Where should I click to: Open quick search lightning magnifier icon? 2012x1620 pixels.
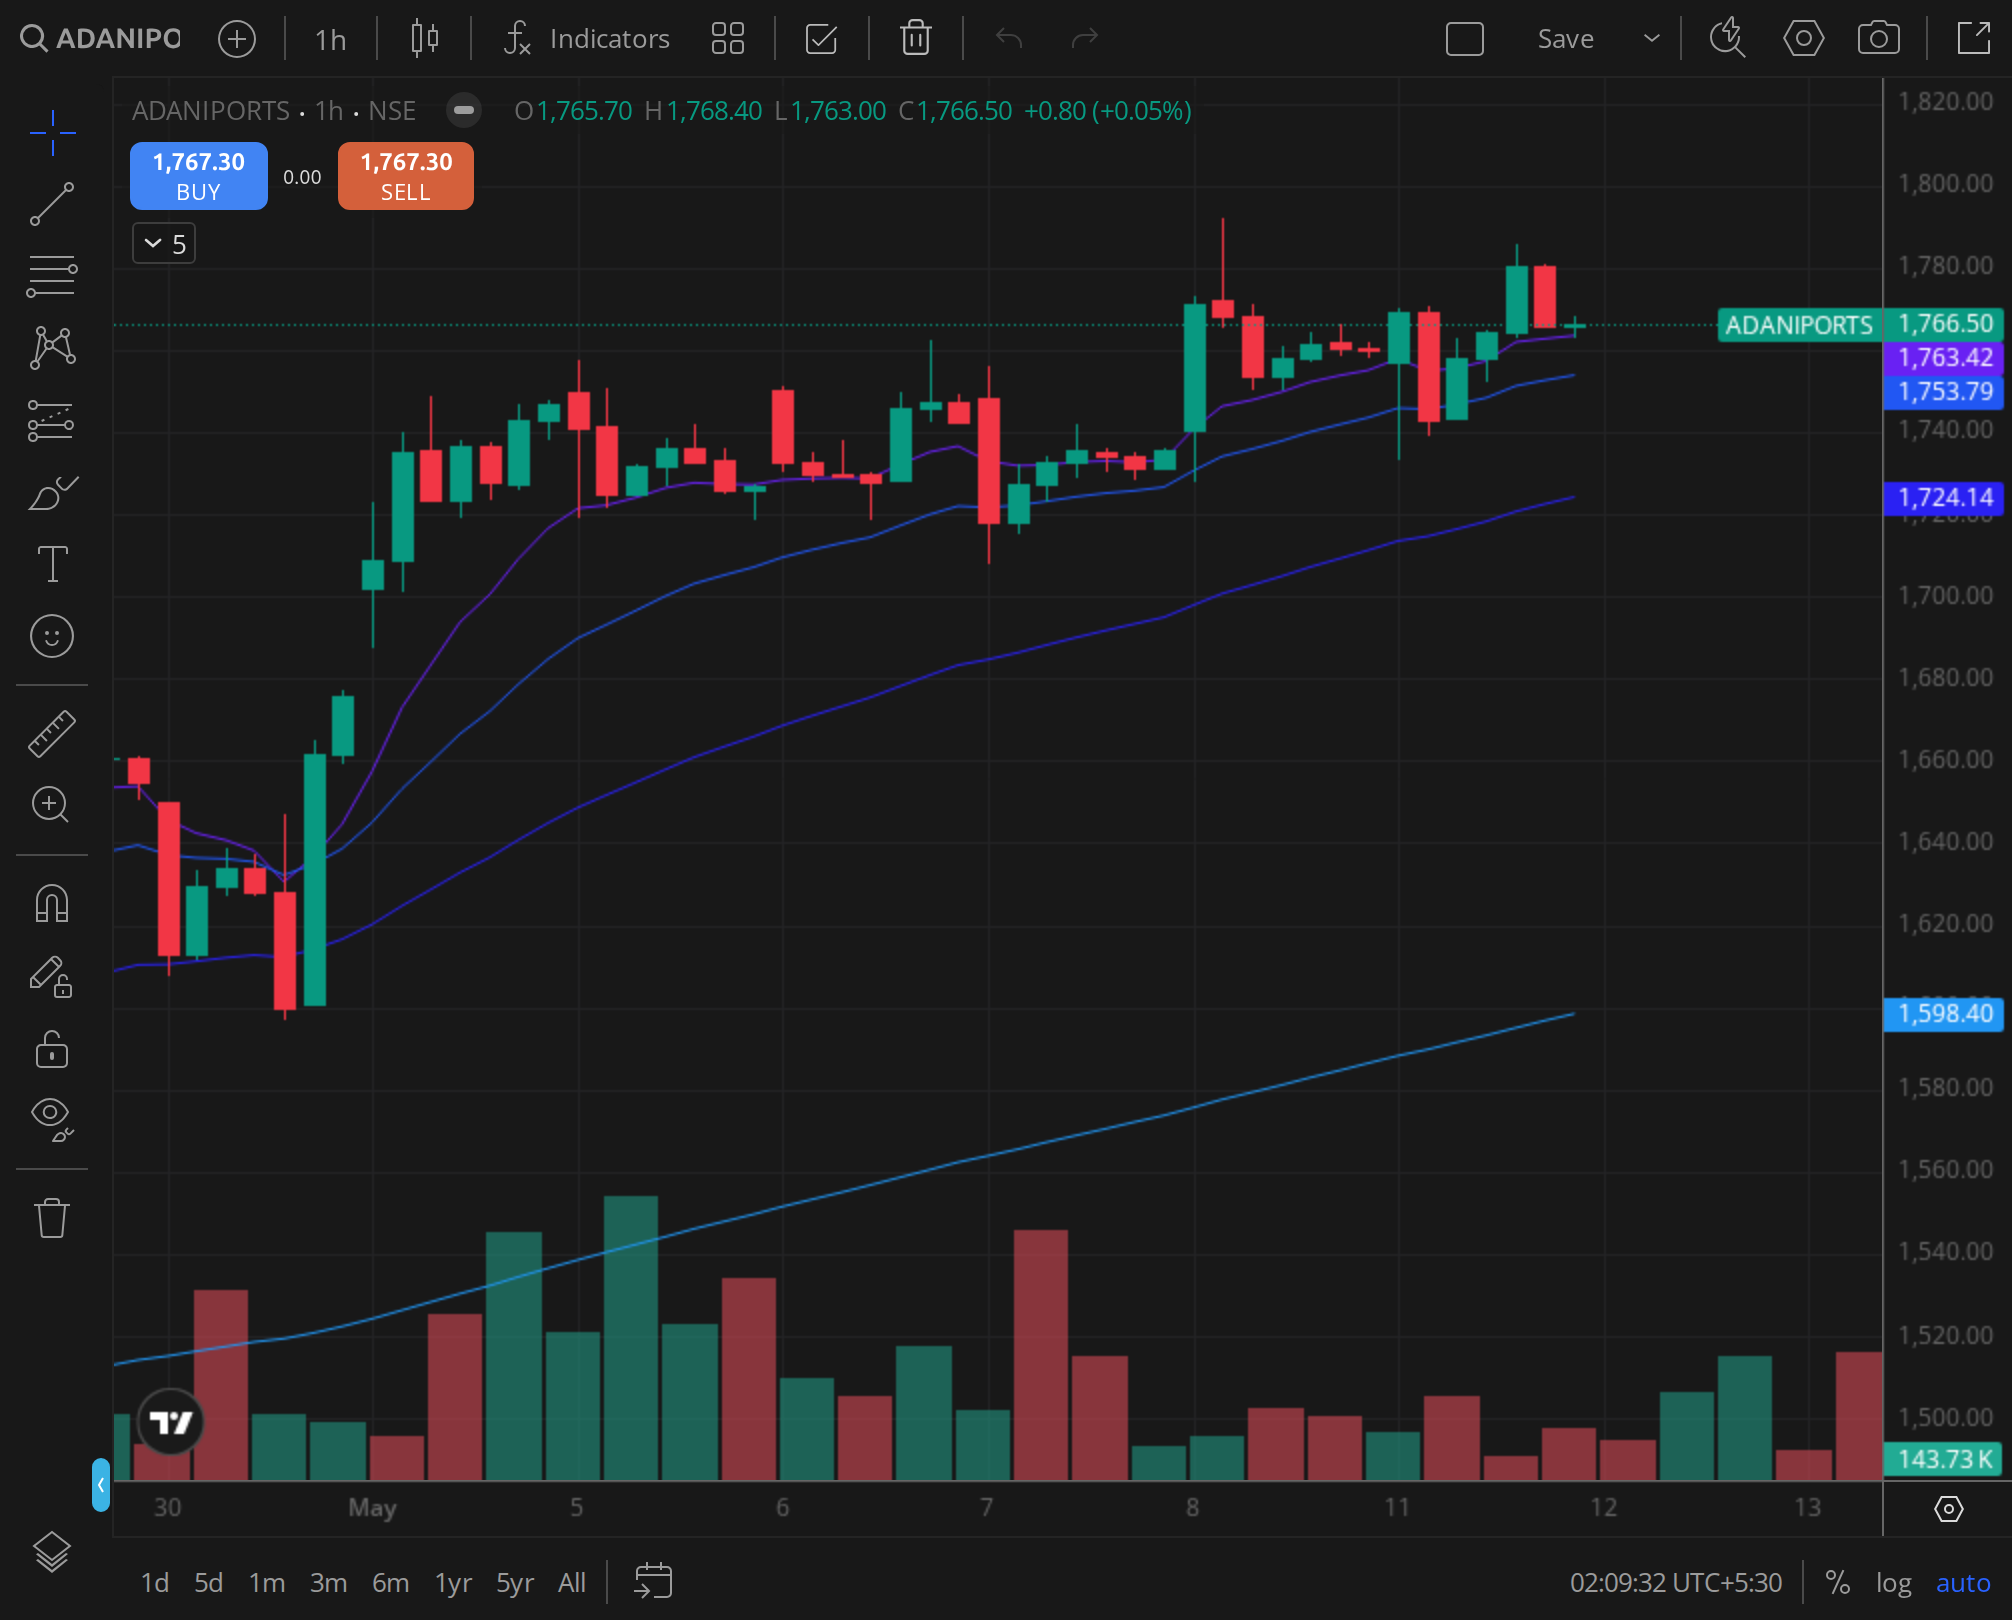pyautogui.click(x=1727, y=39)
